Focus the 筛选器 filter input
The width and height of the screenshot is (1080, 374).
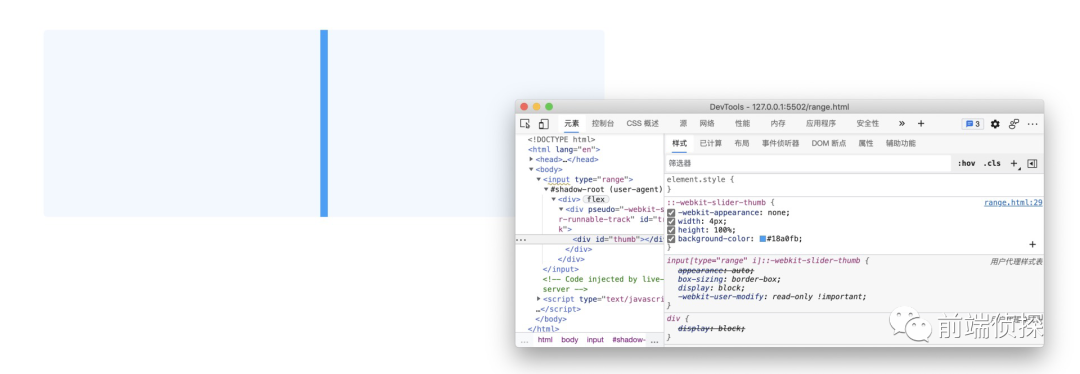pos(807,163)
